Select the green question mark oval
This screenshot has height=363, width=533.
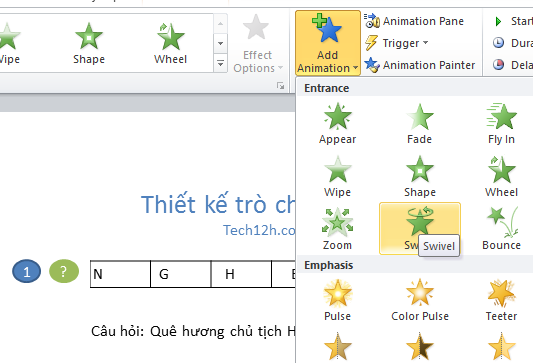coord(64,271)
